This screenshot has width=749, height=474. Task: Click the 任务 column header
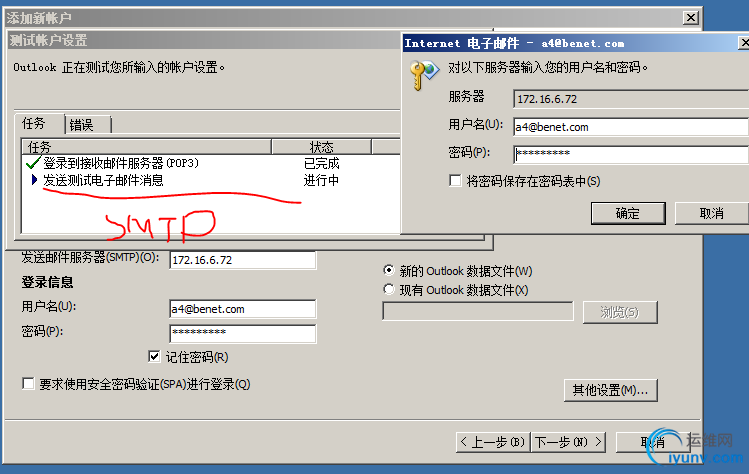coord(146,147)
